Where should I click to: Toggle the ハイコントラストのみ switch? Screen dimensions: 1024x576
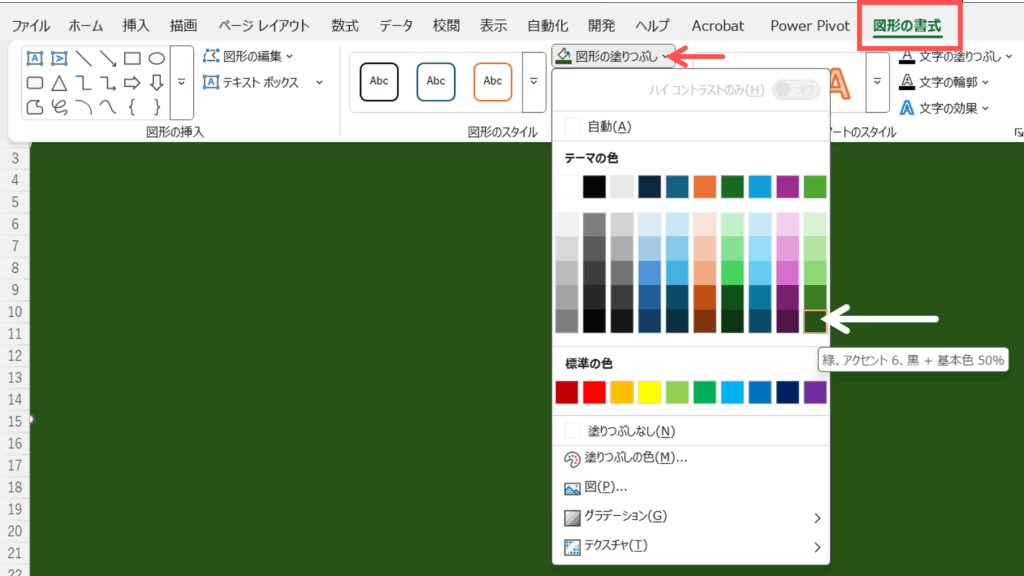pyautogui.click(x=795, y=90)
